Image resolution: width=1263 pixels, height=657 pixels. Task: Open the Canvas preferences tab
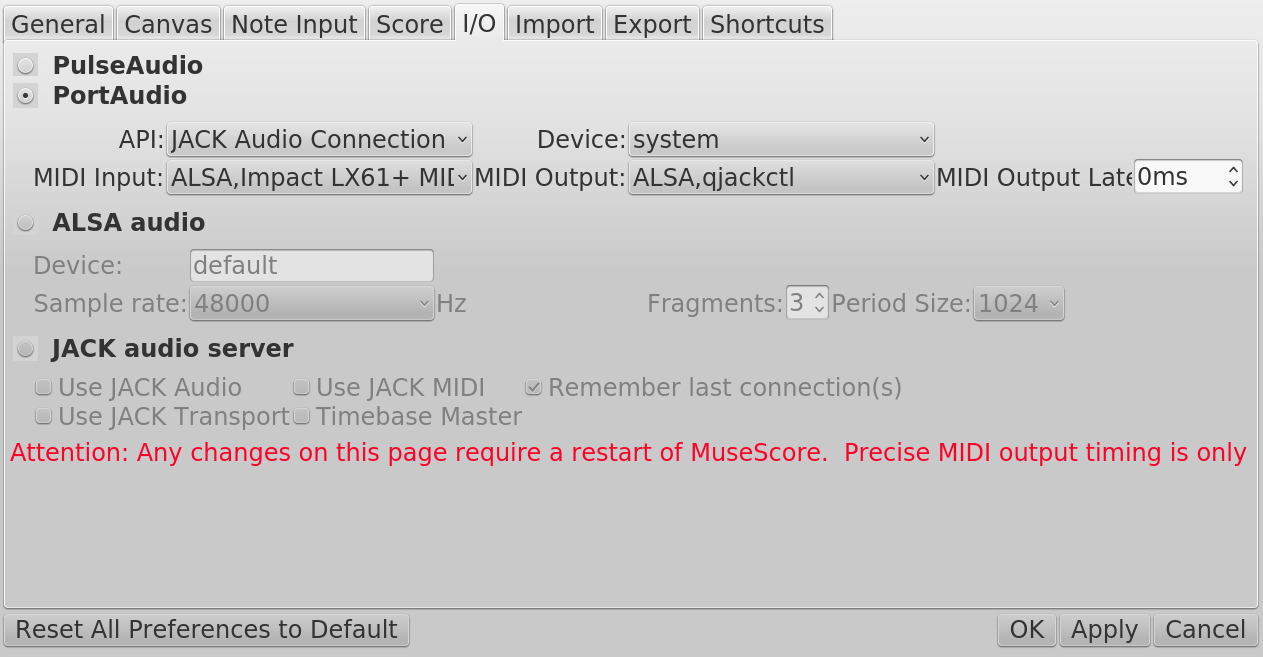(167, 22)
